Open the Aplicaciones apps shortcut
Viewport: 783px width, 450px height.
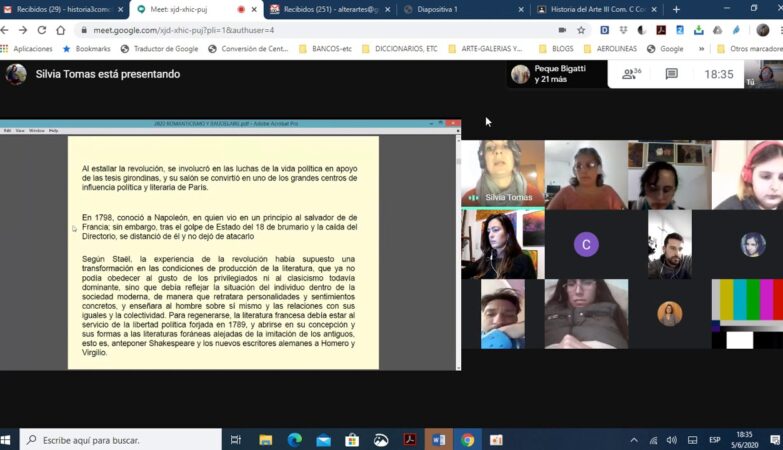click(x=26, y=49)
